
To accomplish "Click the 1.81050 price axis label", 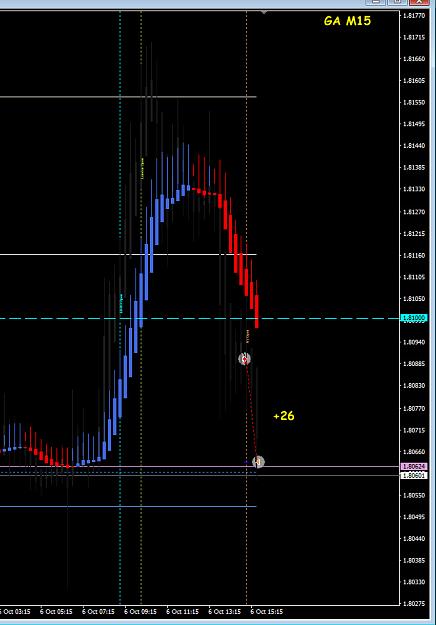I will click(x=414, y=299).
